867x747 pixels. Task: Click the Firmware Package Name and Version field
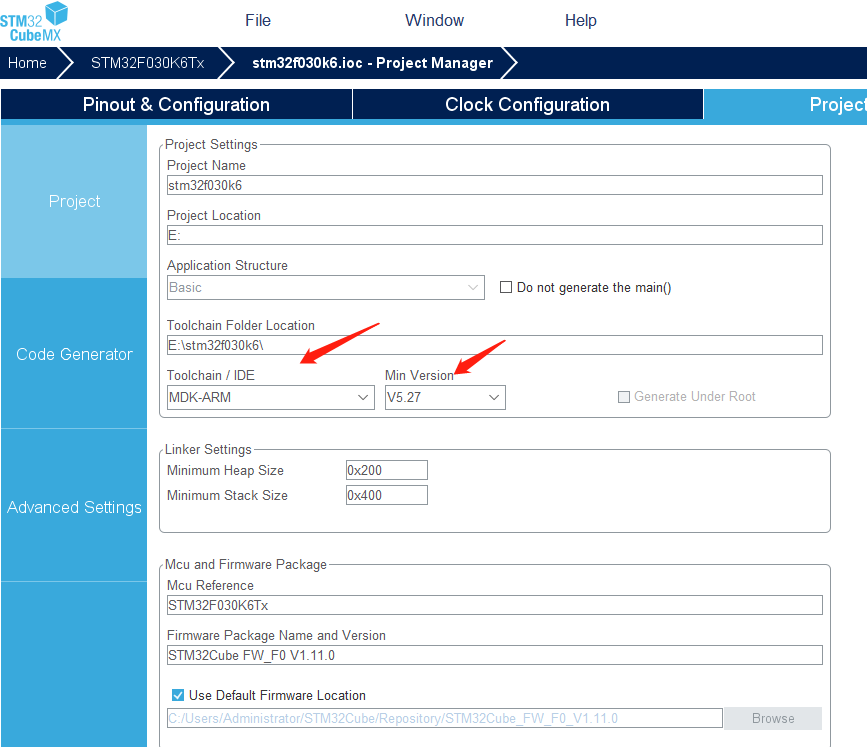pyautogui.click(x=494, y=655)
